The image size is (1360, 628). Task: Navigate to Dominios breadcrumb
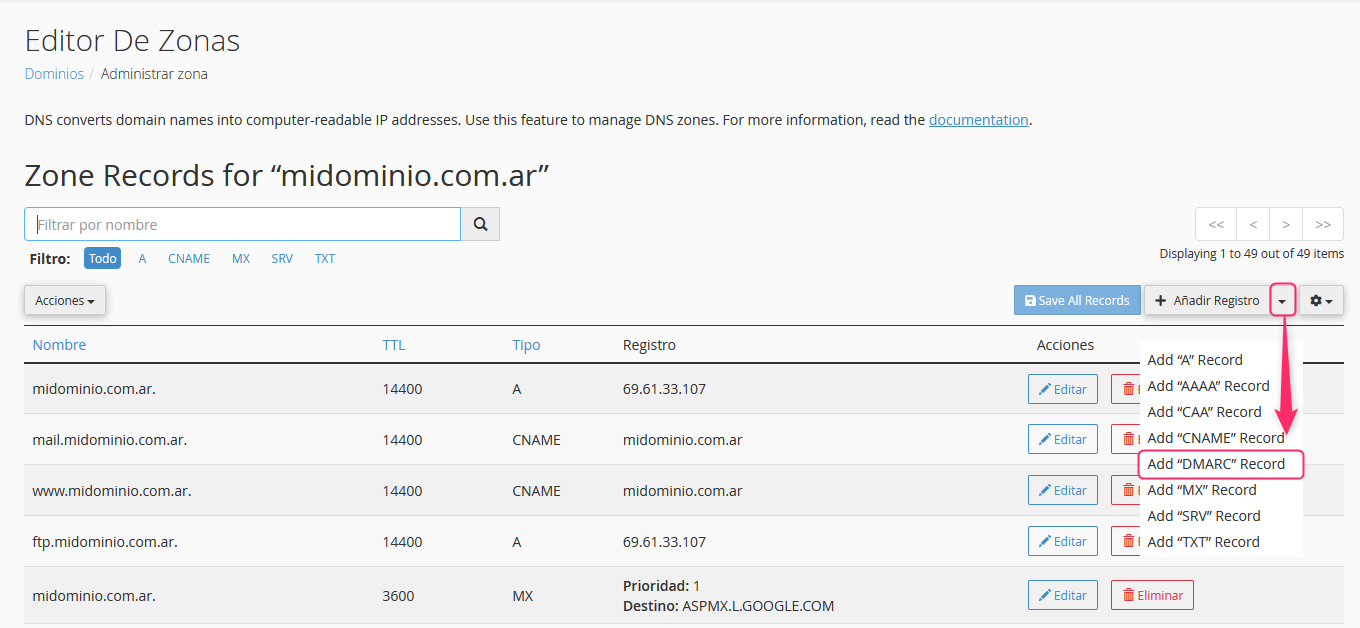click(54, 74)
